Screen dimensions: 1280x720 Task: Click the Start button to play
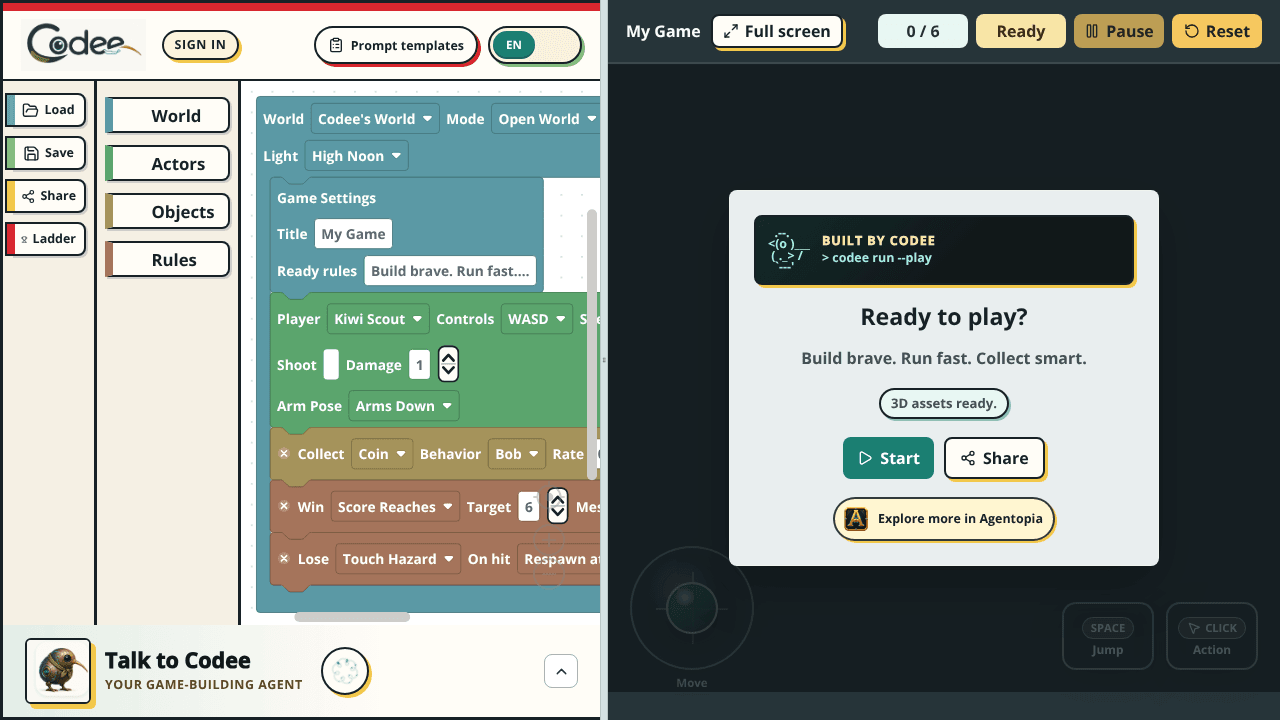(888, 458)
